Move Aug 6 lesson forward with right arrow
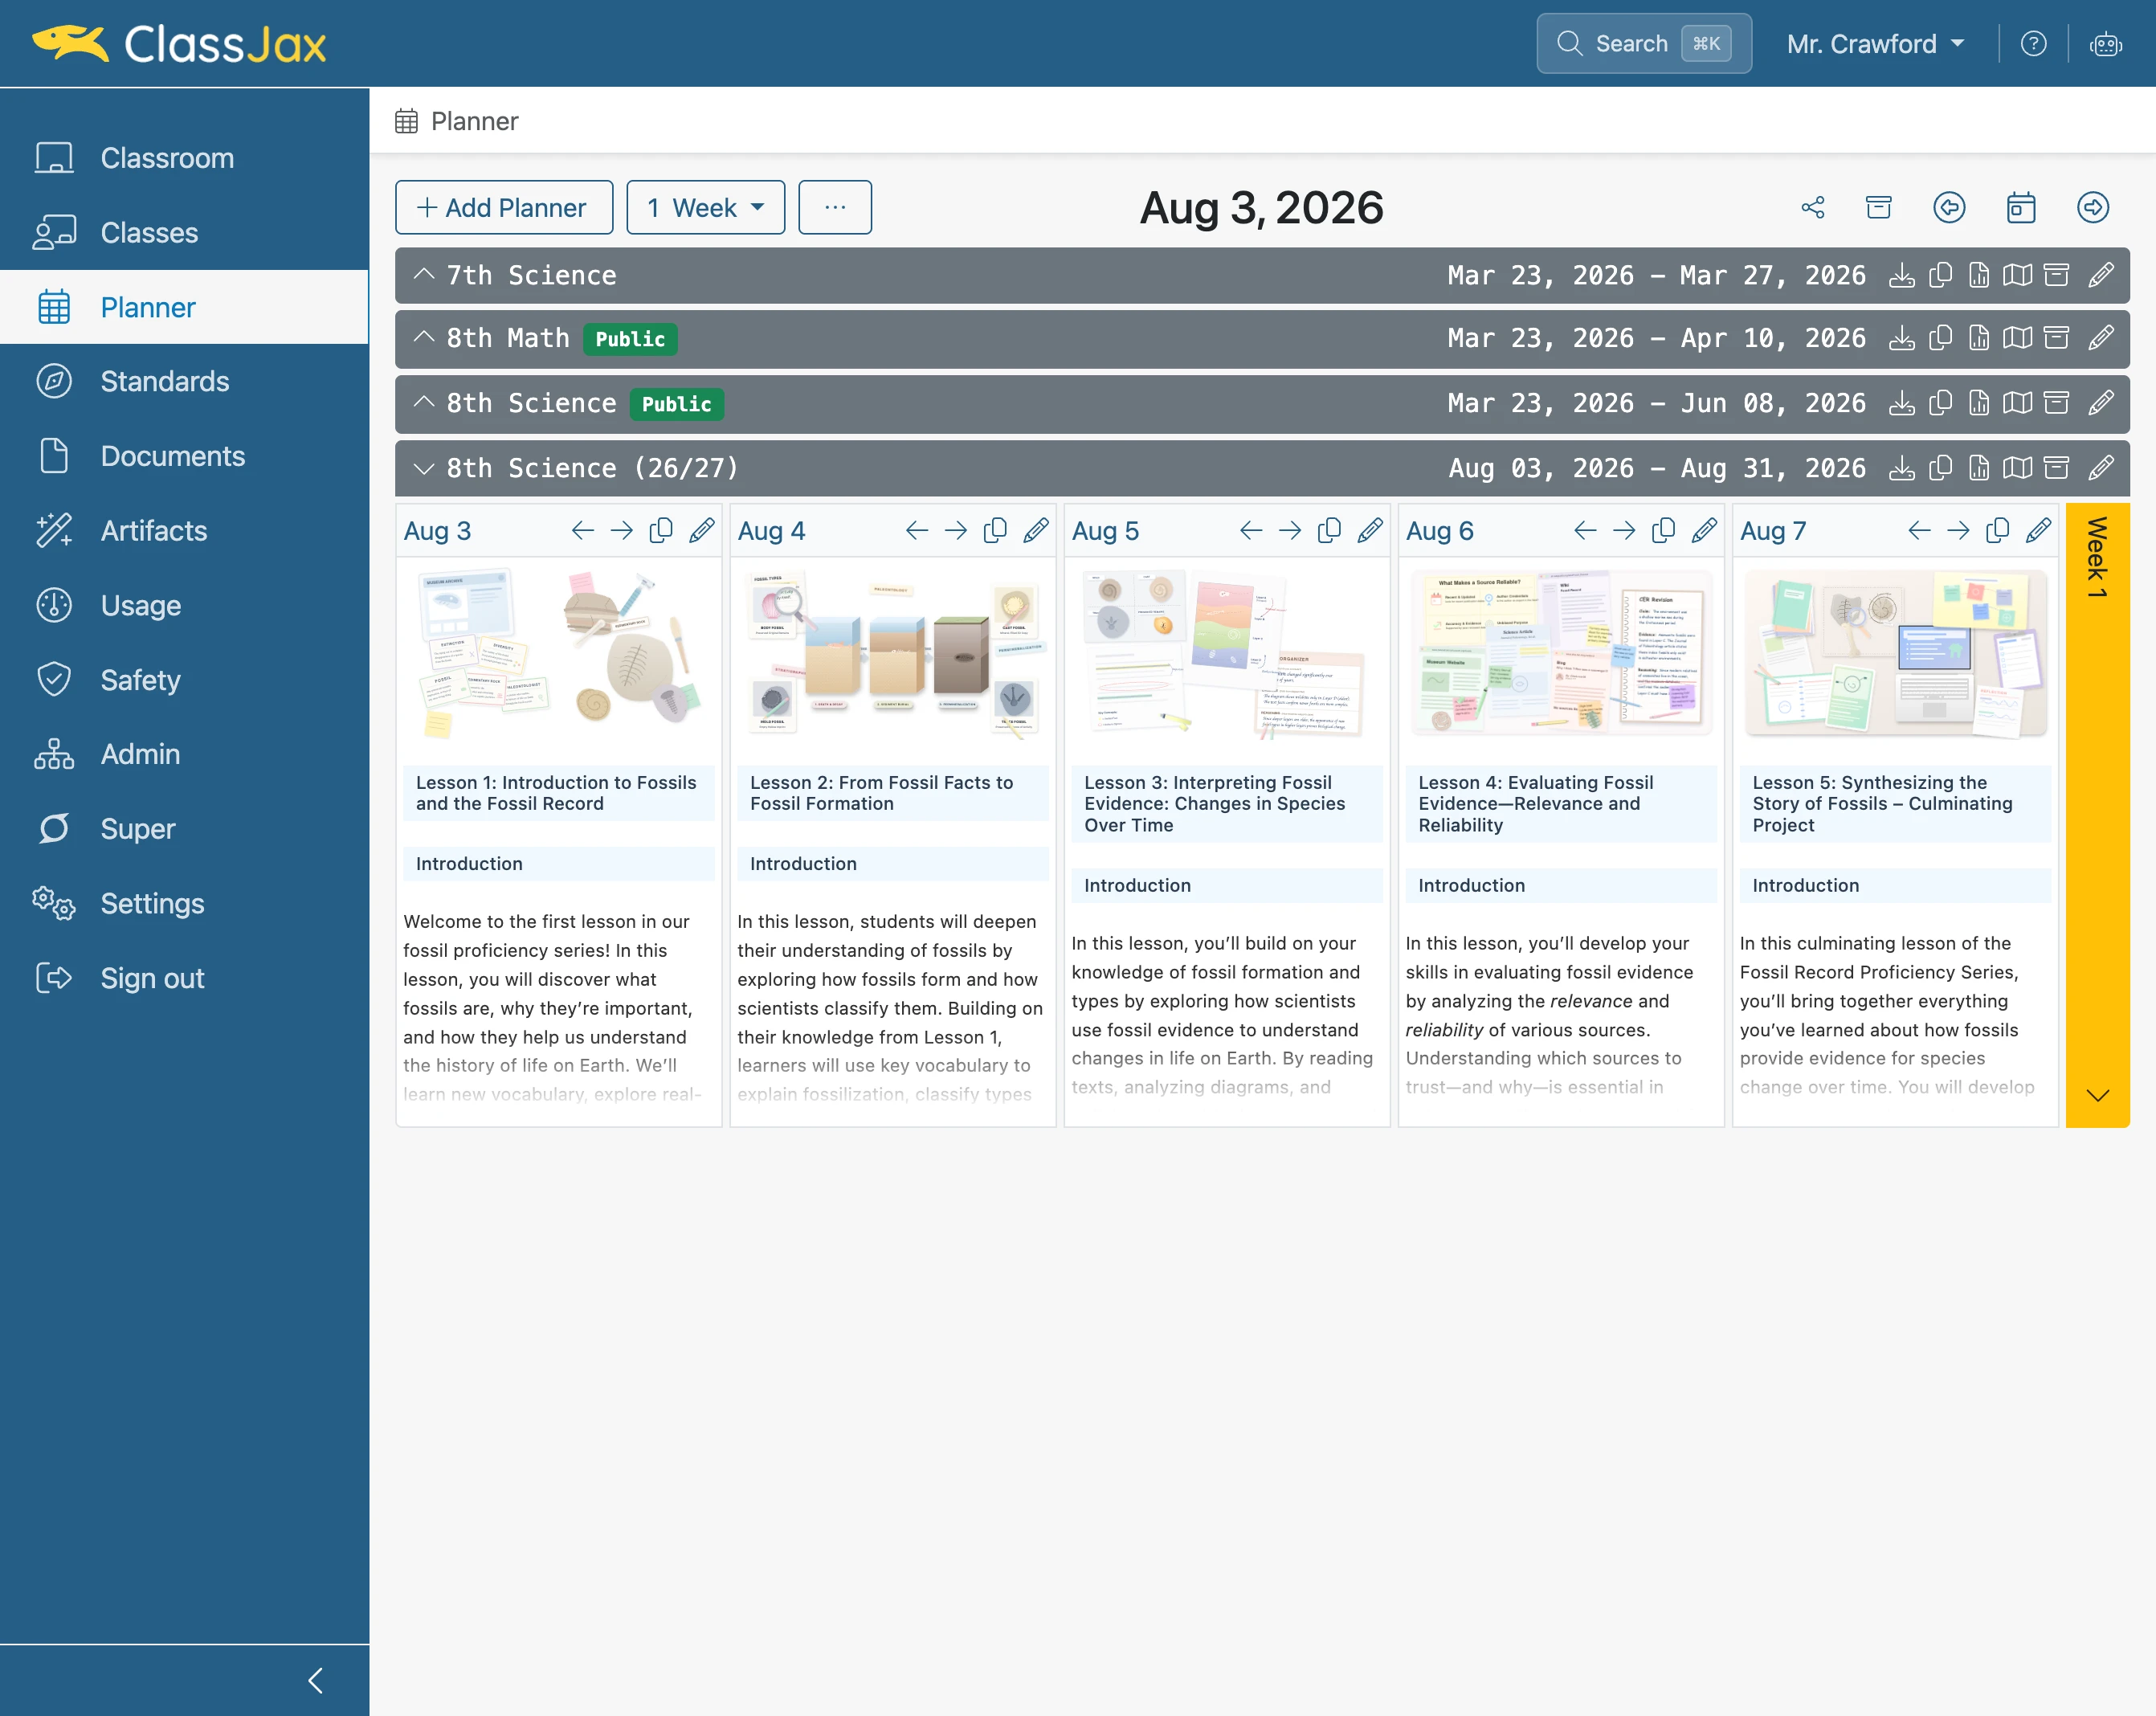 coord(1624,530)
